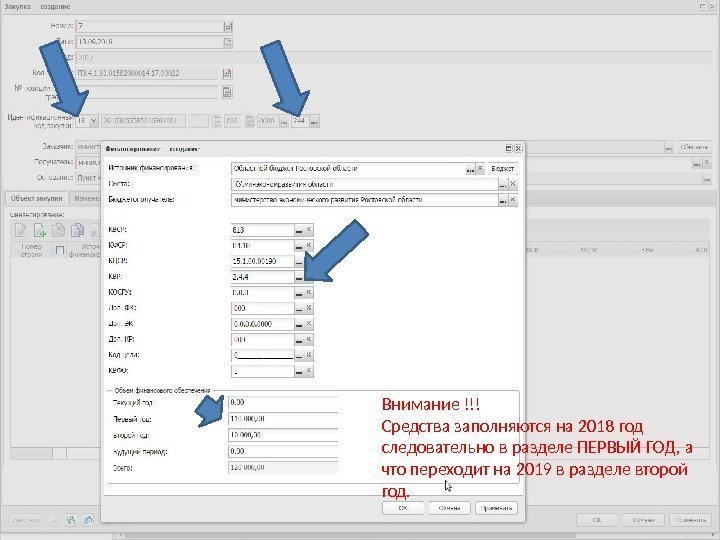The image size is (720, 540).
Task: Clear the КОСГУ field with its X
Action: click(x=309, y=292)
